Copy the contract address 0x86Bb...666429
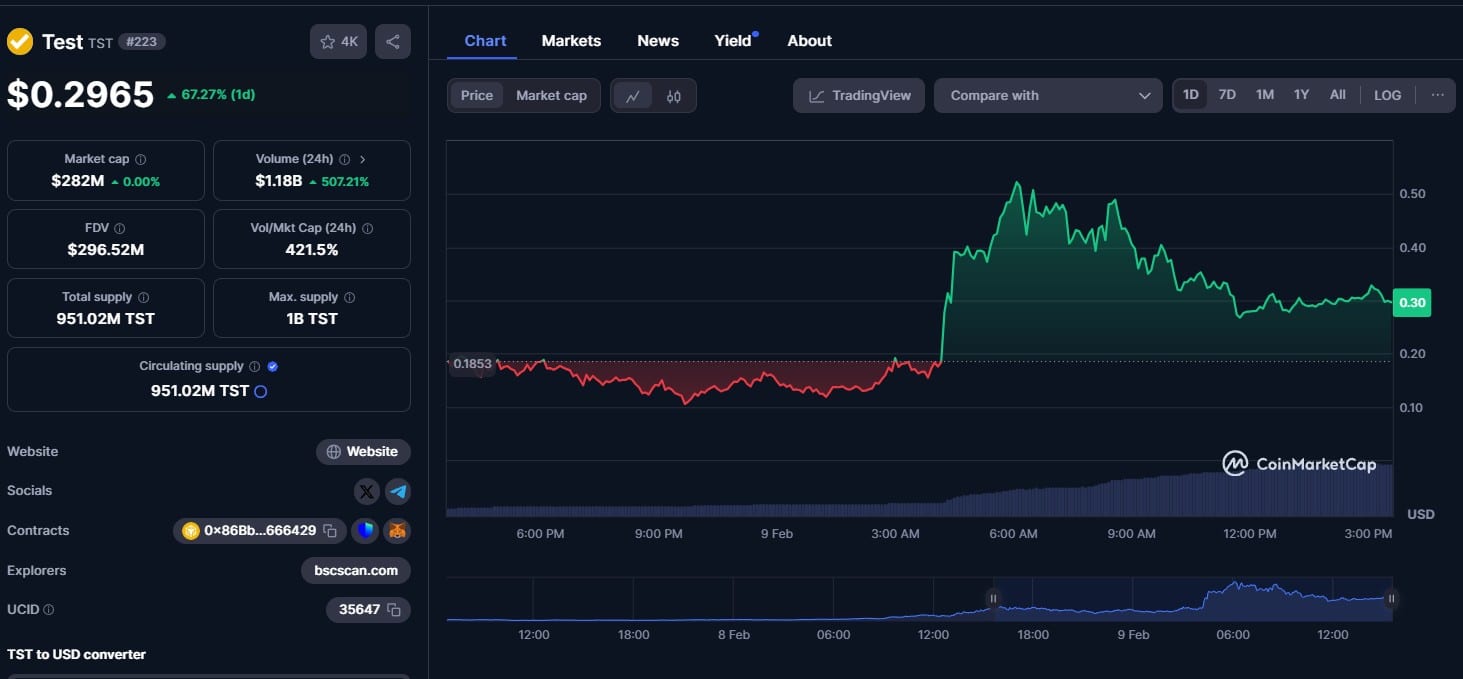Image resolution: width=1463 pixels, height=679 pixels. 330,531
